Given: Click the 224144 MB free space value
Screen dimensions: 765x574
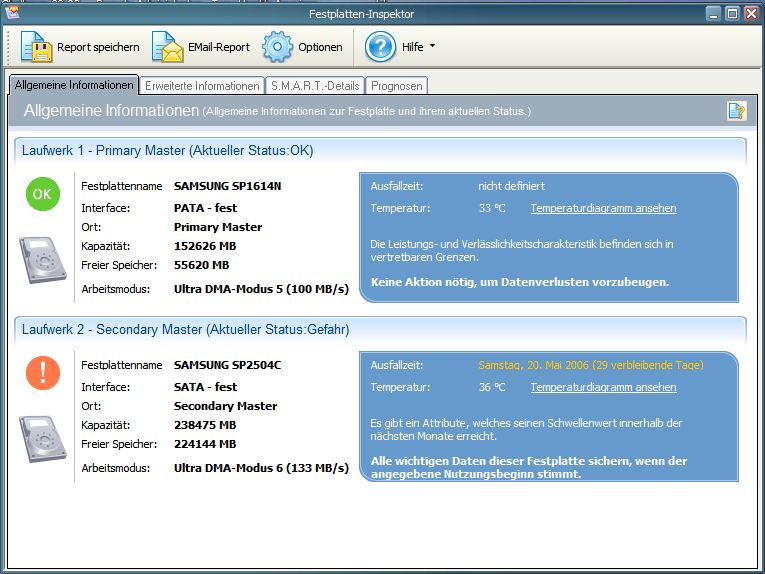Looking at the screenshot, I should (x=205, y=444).
